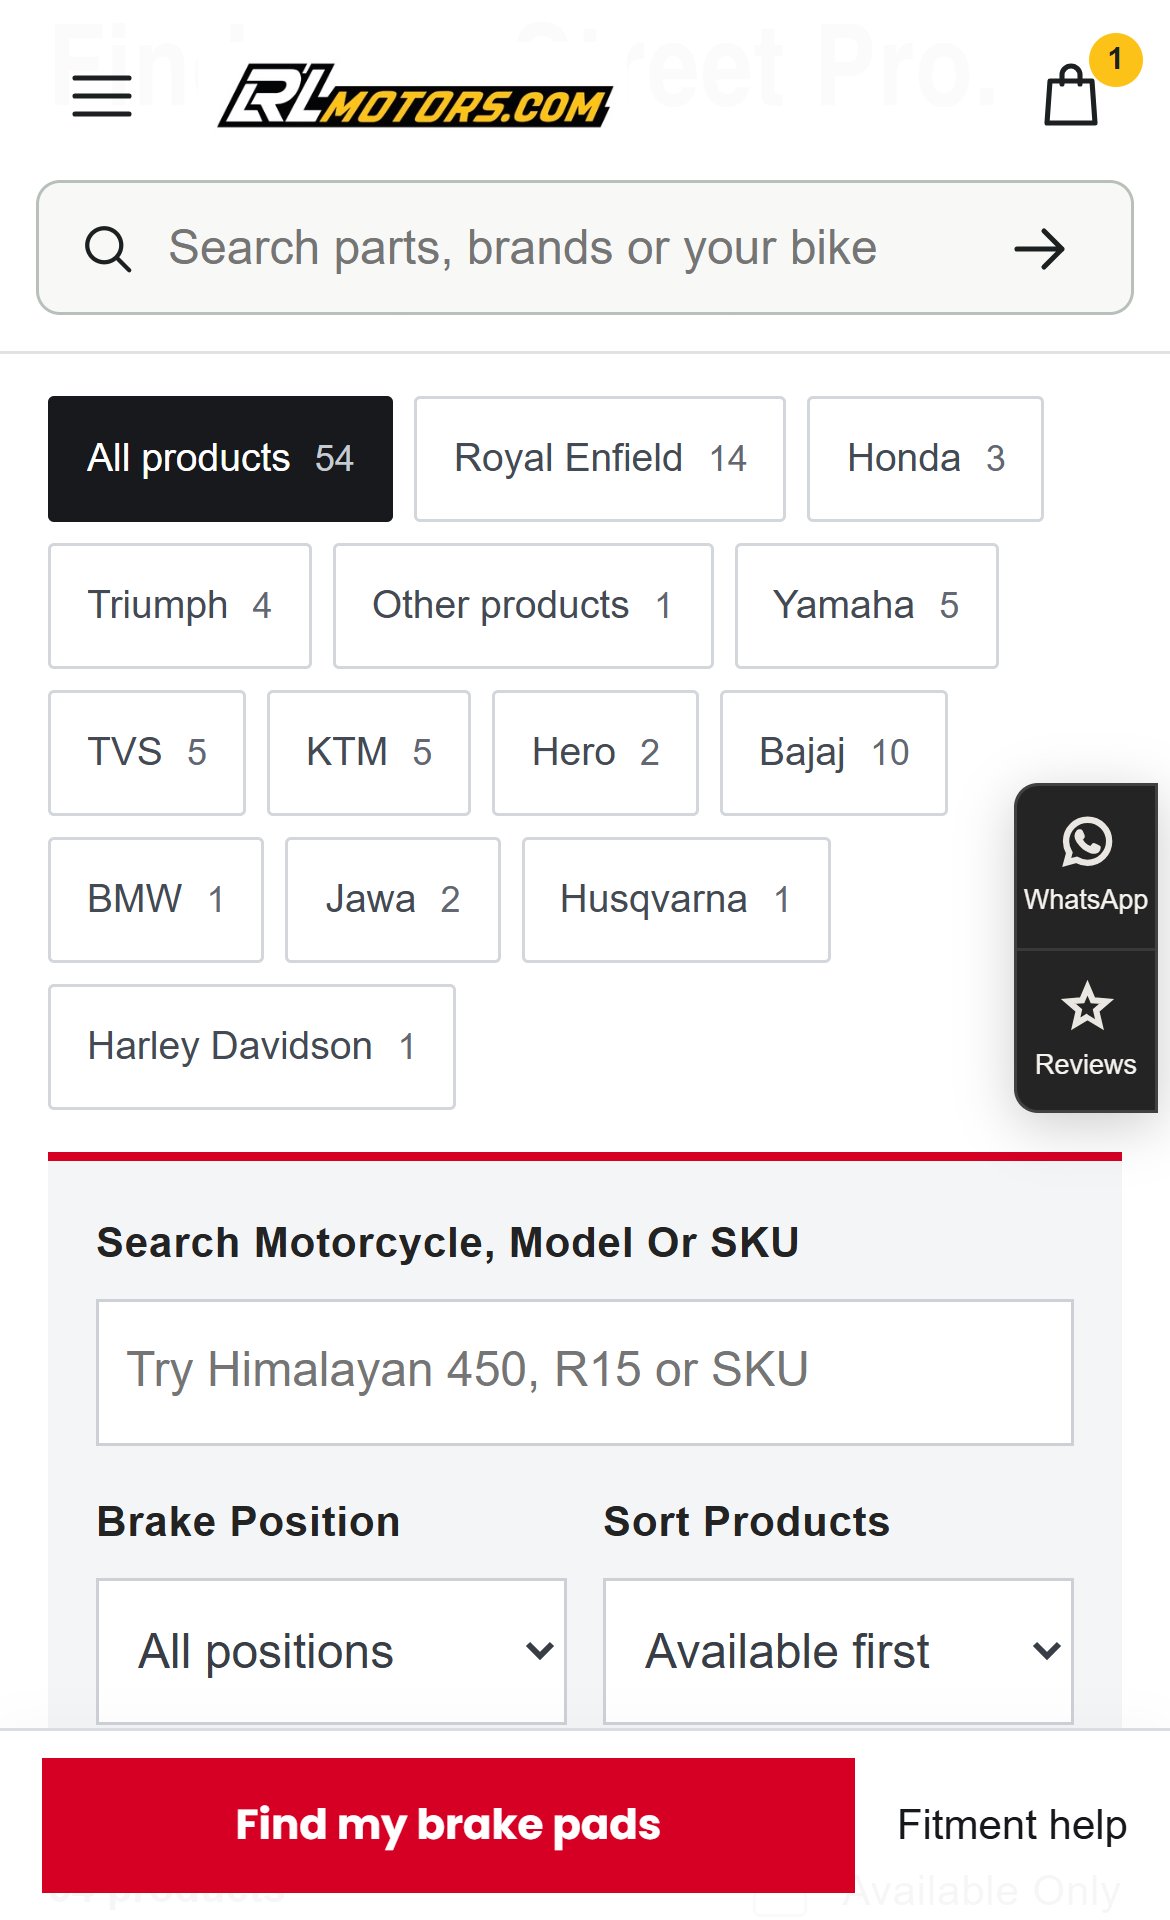
Task: Open the Reviews star widget
Action: click(x=1086, y=1030)
